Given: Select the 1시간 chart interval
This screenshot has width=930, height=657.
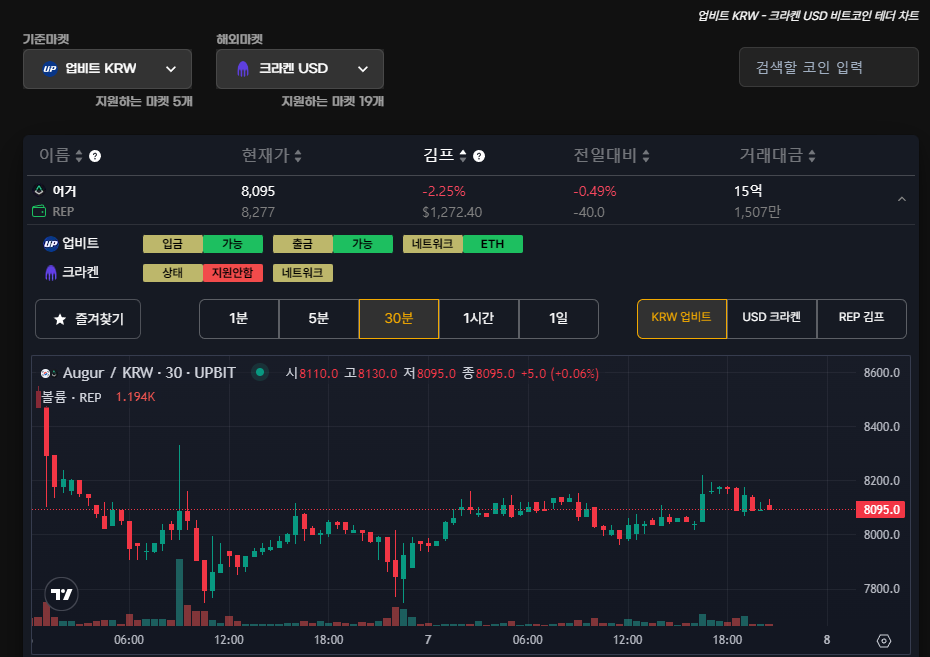Looking at the screenshot, I should tap(479, 319).
